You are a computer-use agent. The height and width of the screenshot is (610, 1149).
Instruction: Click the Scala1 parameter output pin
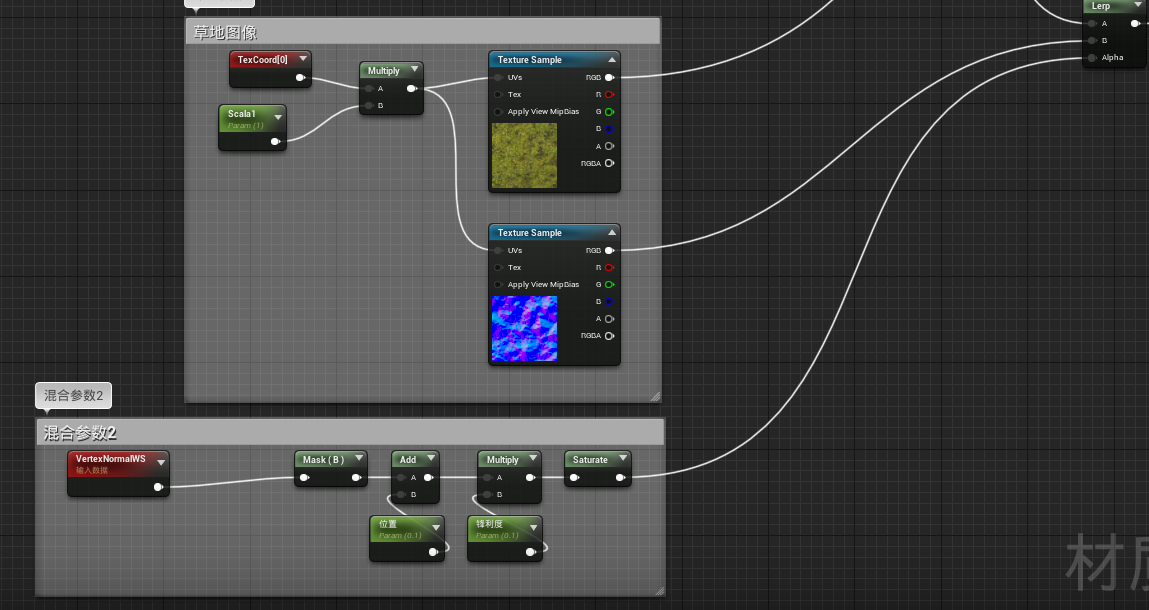[276, 142]
